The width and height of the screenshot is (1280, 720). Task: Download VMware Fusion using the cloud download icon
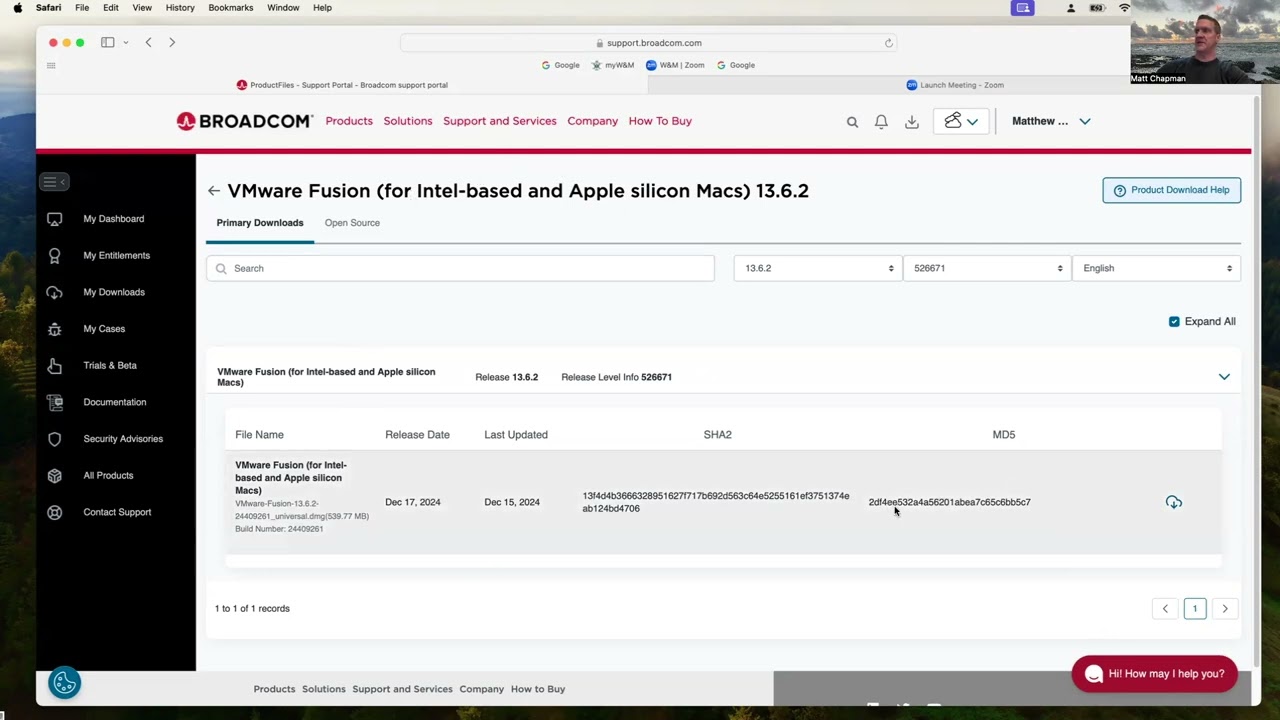[1173, 502]
